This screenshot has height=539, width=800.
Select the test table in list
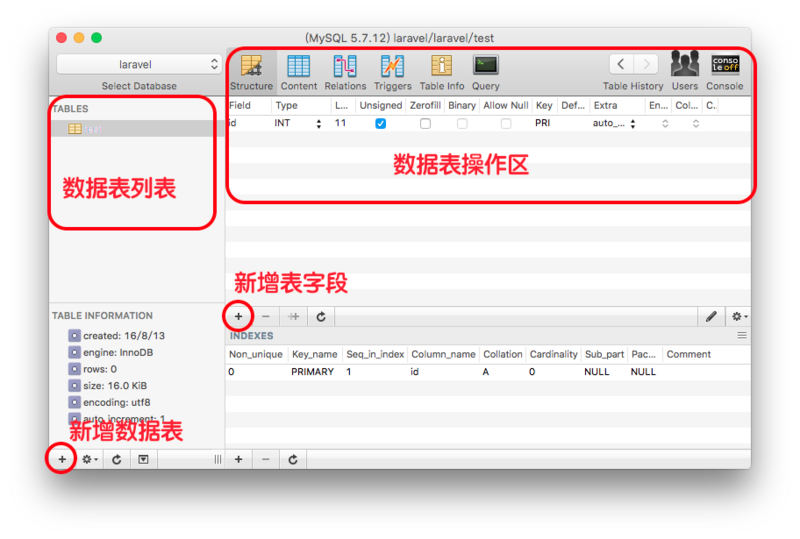137,129
